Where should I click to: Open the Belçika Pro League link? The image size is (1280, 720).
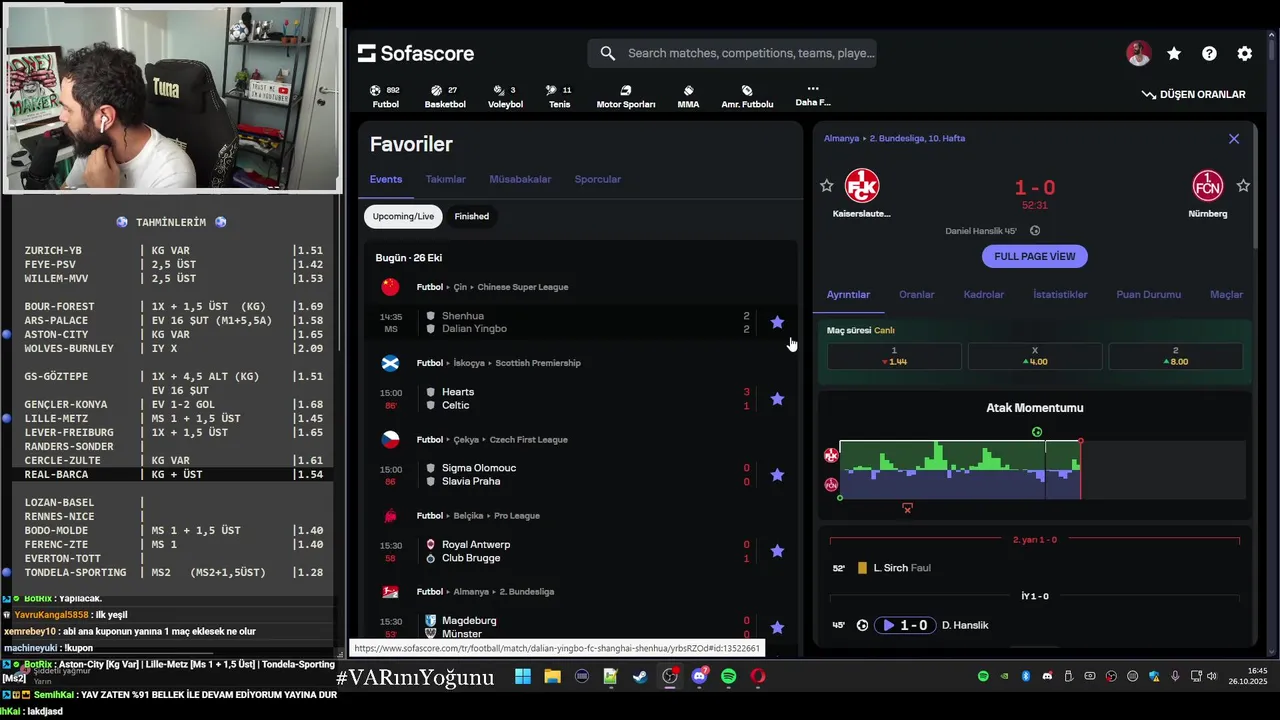coord(516,516)
